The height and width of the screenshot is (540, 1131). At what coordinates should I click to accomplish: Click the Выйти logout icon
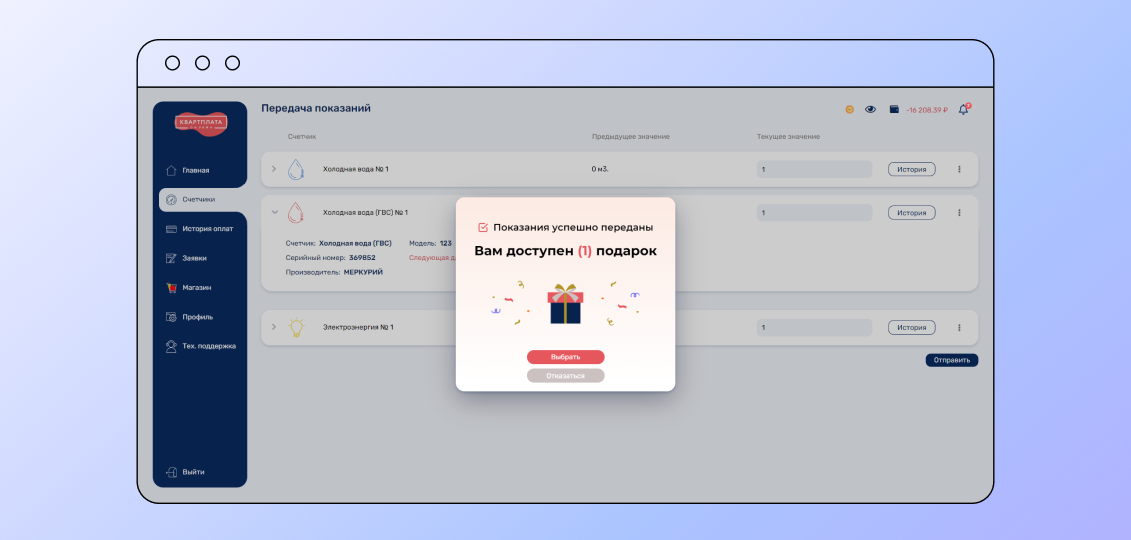pos(171,472)
